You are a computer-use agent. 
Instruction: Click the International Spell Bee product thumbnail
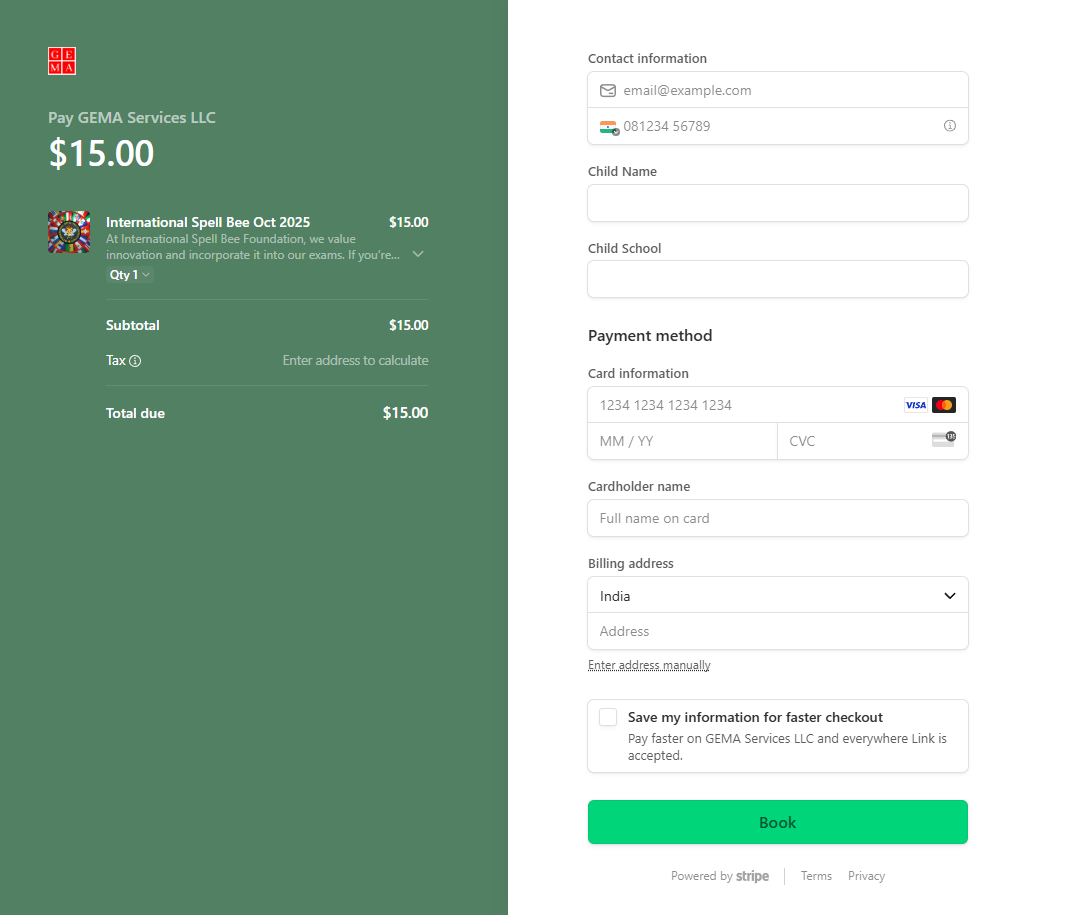(69, 232)
